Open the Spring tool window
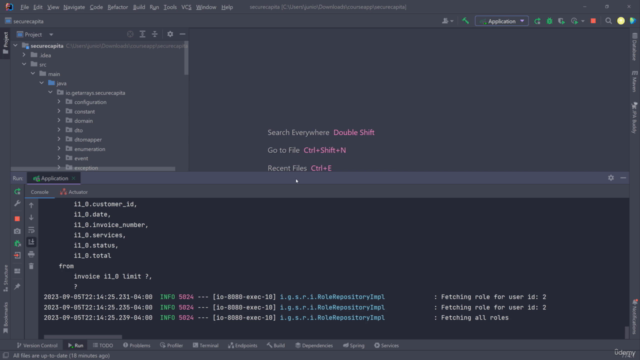The width and height of the screenshot is (640, 360). (x=353, y=345)
